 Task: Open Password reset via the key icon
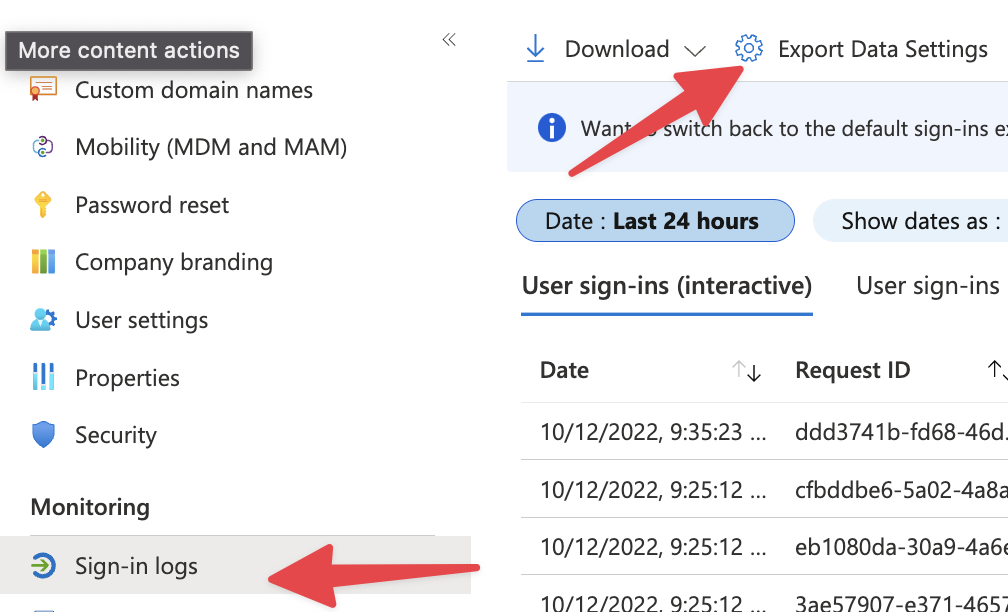(42, 204)
